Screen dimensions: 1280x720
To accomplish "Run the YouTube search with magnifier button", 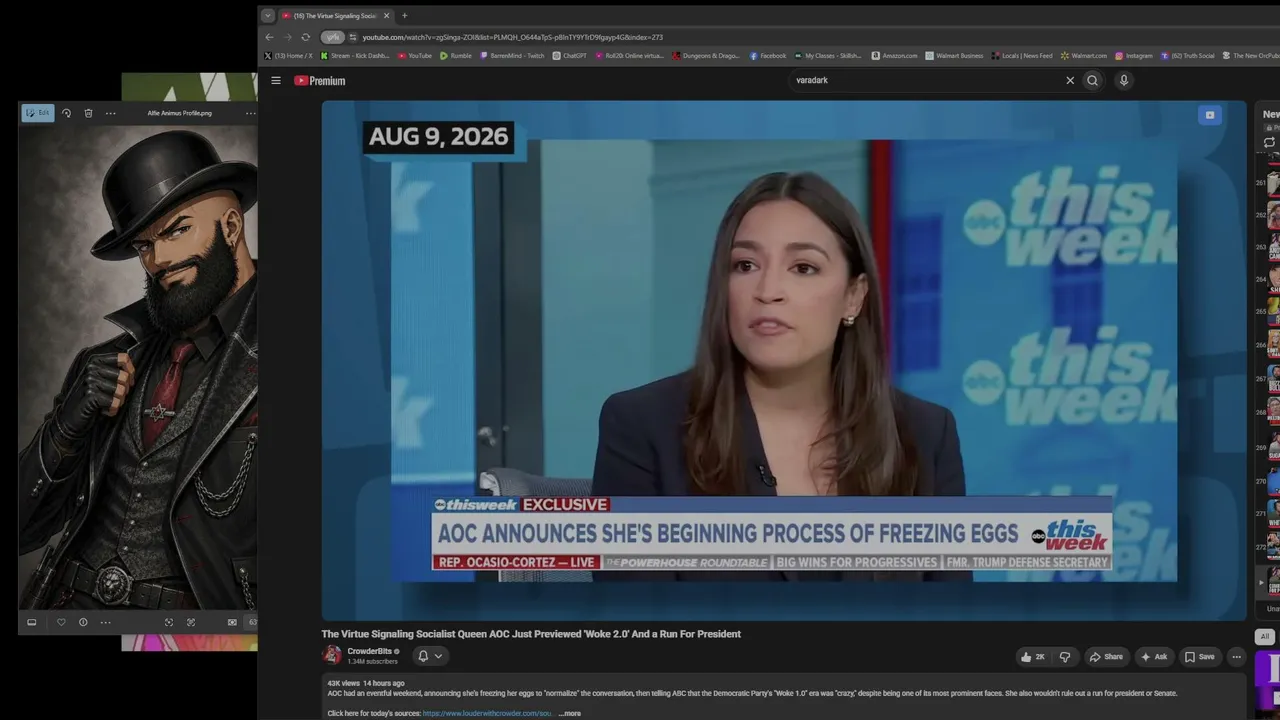I will 1092,80.
